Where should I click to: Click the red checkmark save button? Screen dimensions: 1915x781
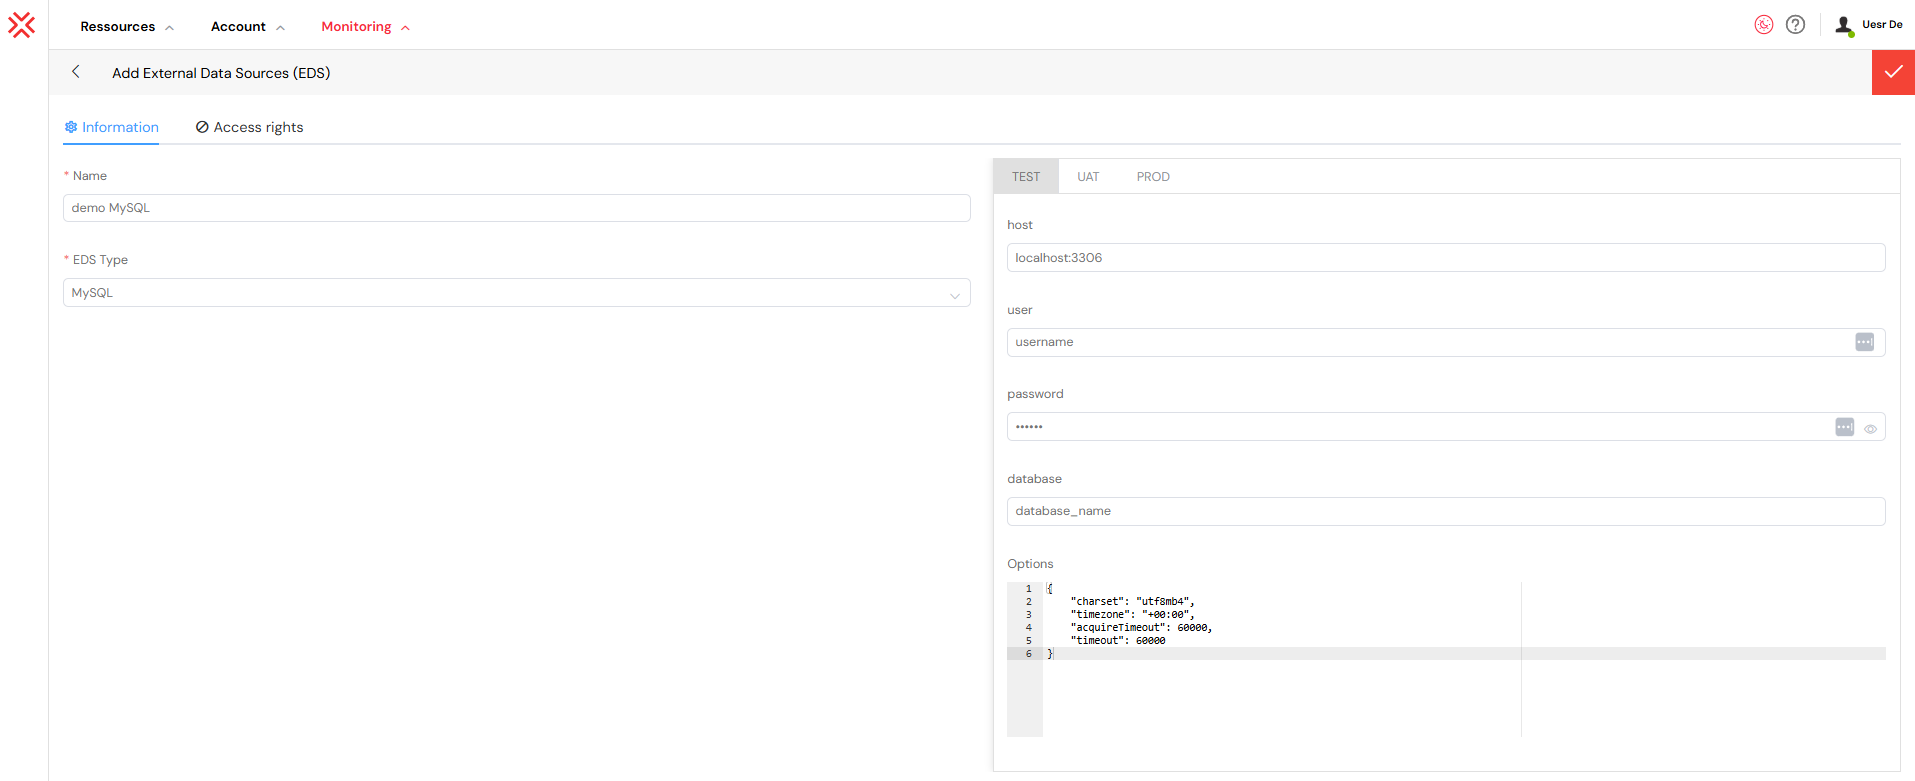[1893, 72]
